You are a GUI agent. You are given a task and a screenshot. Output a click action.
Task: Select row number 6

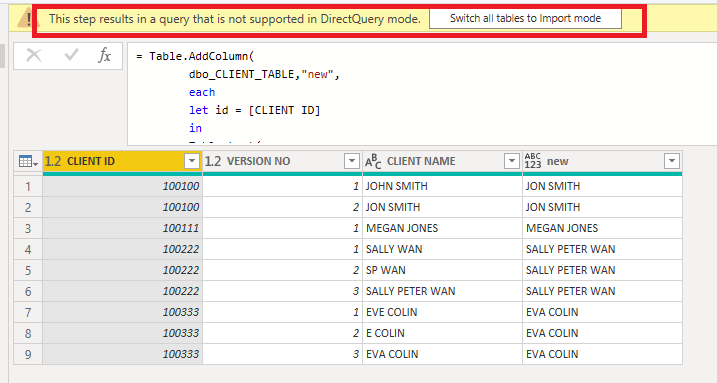pyautogui.click(x=28, y=292)
